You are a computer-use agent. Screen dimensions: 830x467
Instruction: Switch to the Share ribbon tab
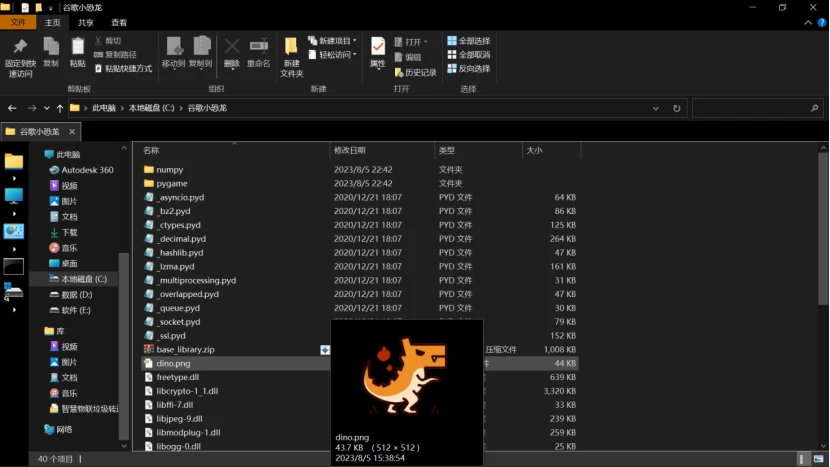coord(85,22)
